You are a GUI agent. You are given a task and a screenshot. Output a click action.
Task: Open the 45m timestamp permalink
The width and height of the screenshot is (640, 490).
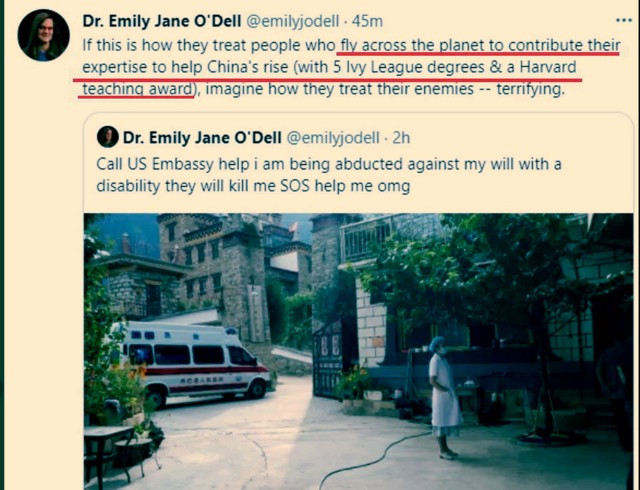click(367, 21)
